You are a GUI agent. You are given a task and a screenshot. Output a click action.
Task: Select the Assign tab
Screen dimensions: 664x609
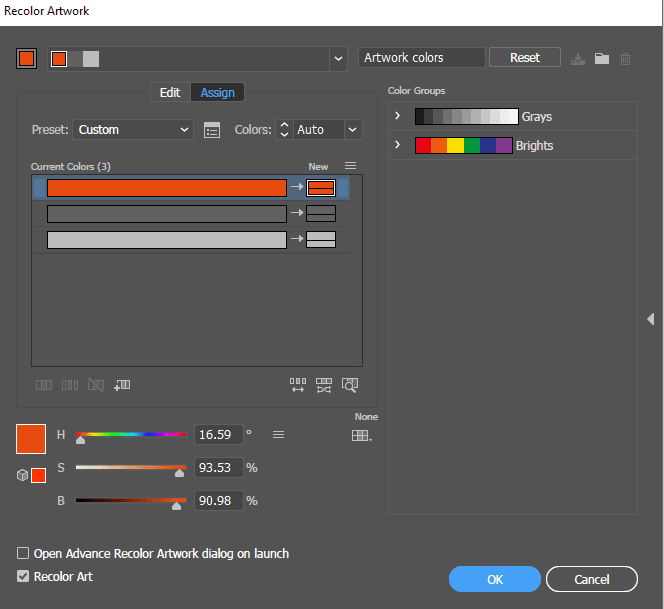pyautogui.click(x=217, y=92)
